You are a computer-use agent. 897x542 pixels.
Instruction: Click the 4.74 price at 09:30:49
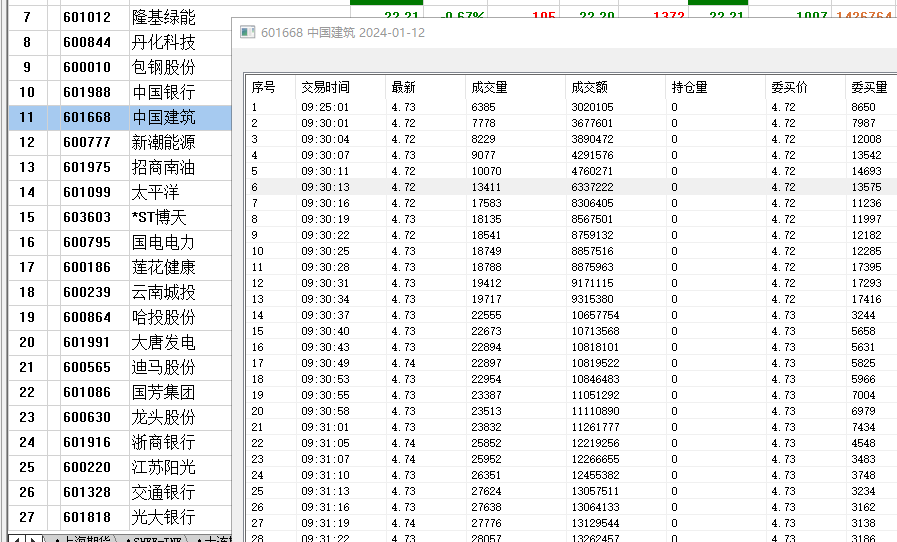click(x=403, y=363)
